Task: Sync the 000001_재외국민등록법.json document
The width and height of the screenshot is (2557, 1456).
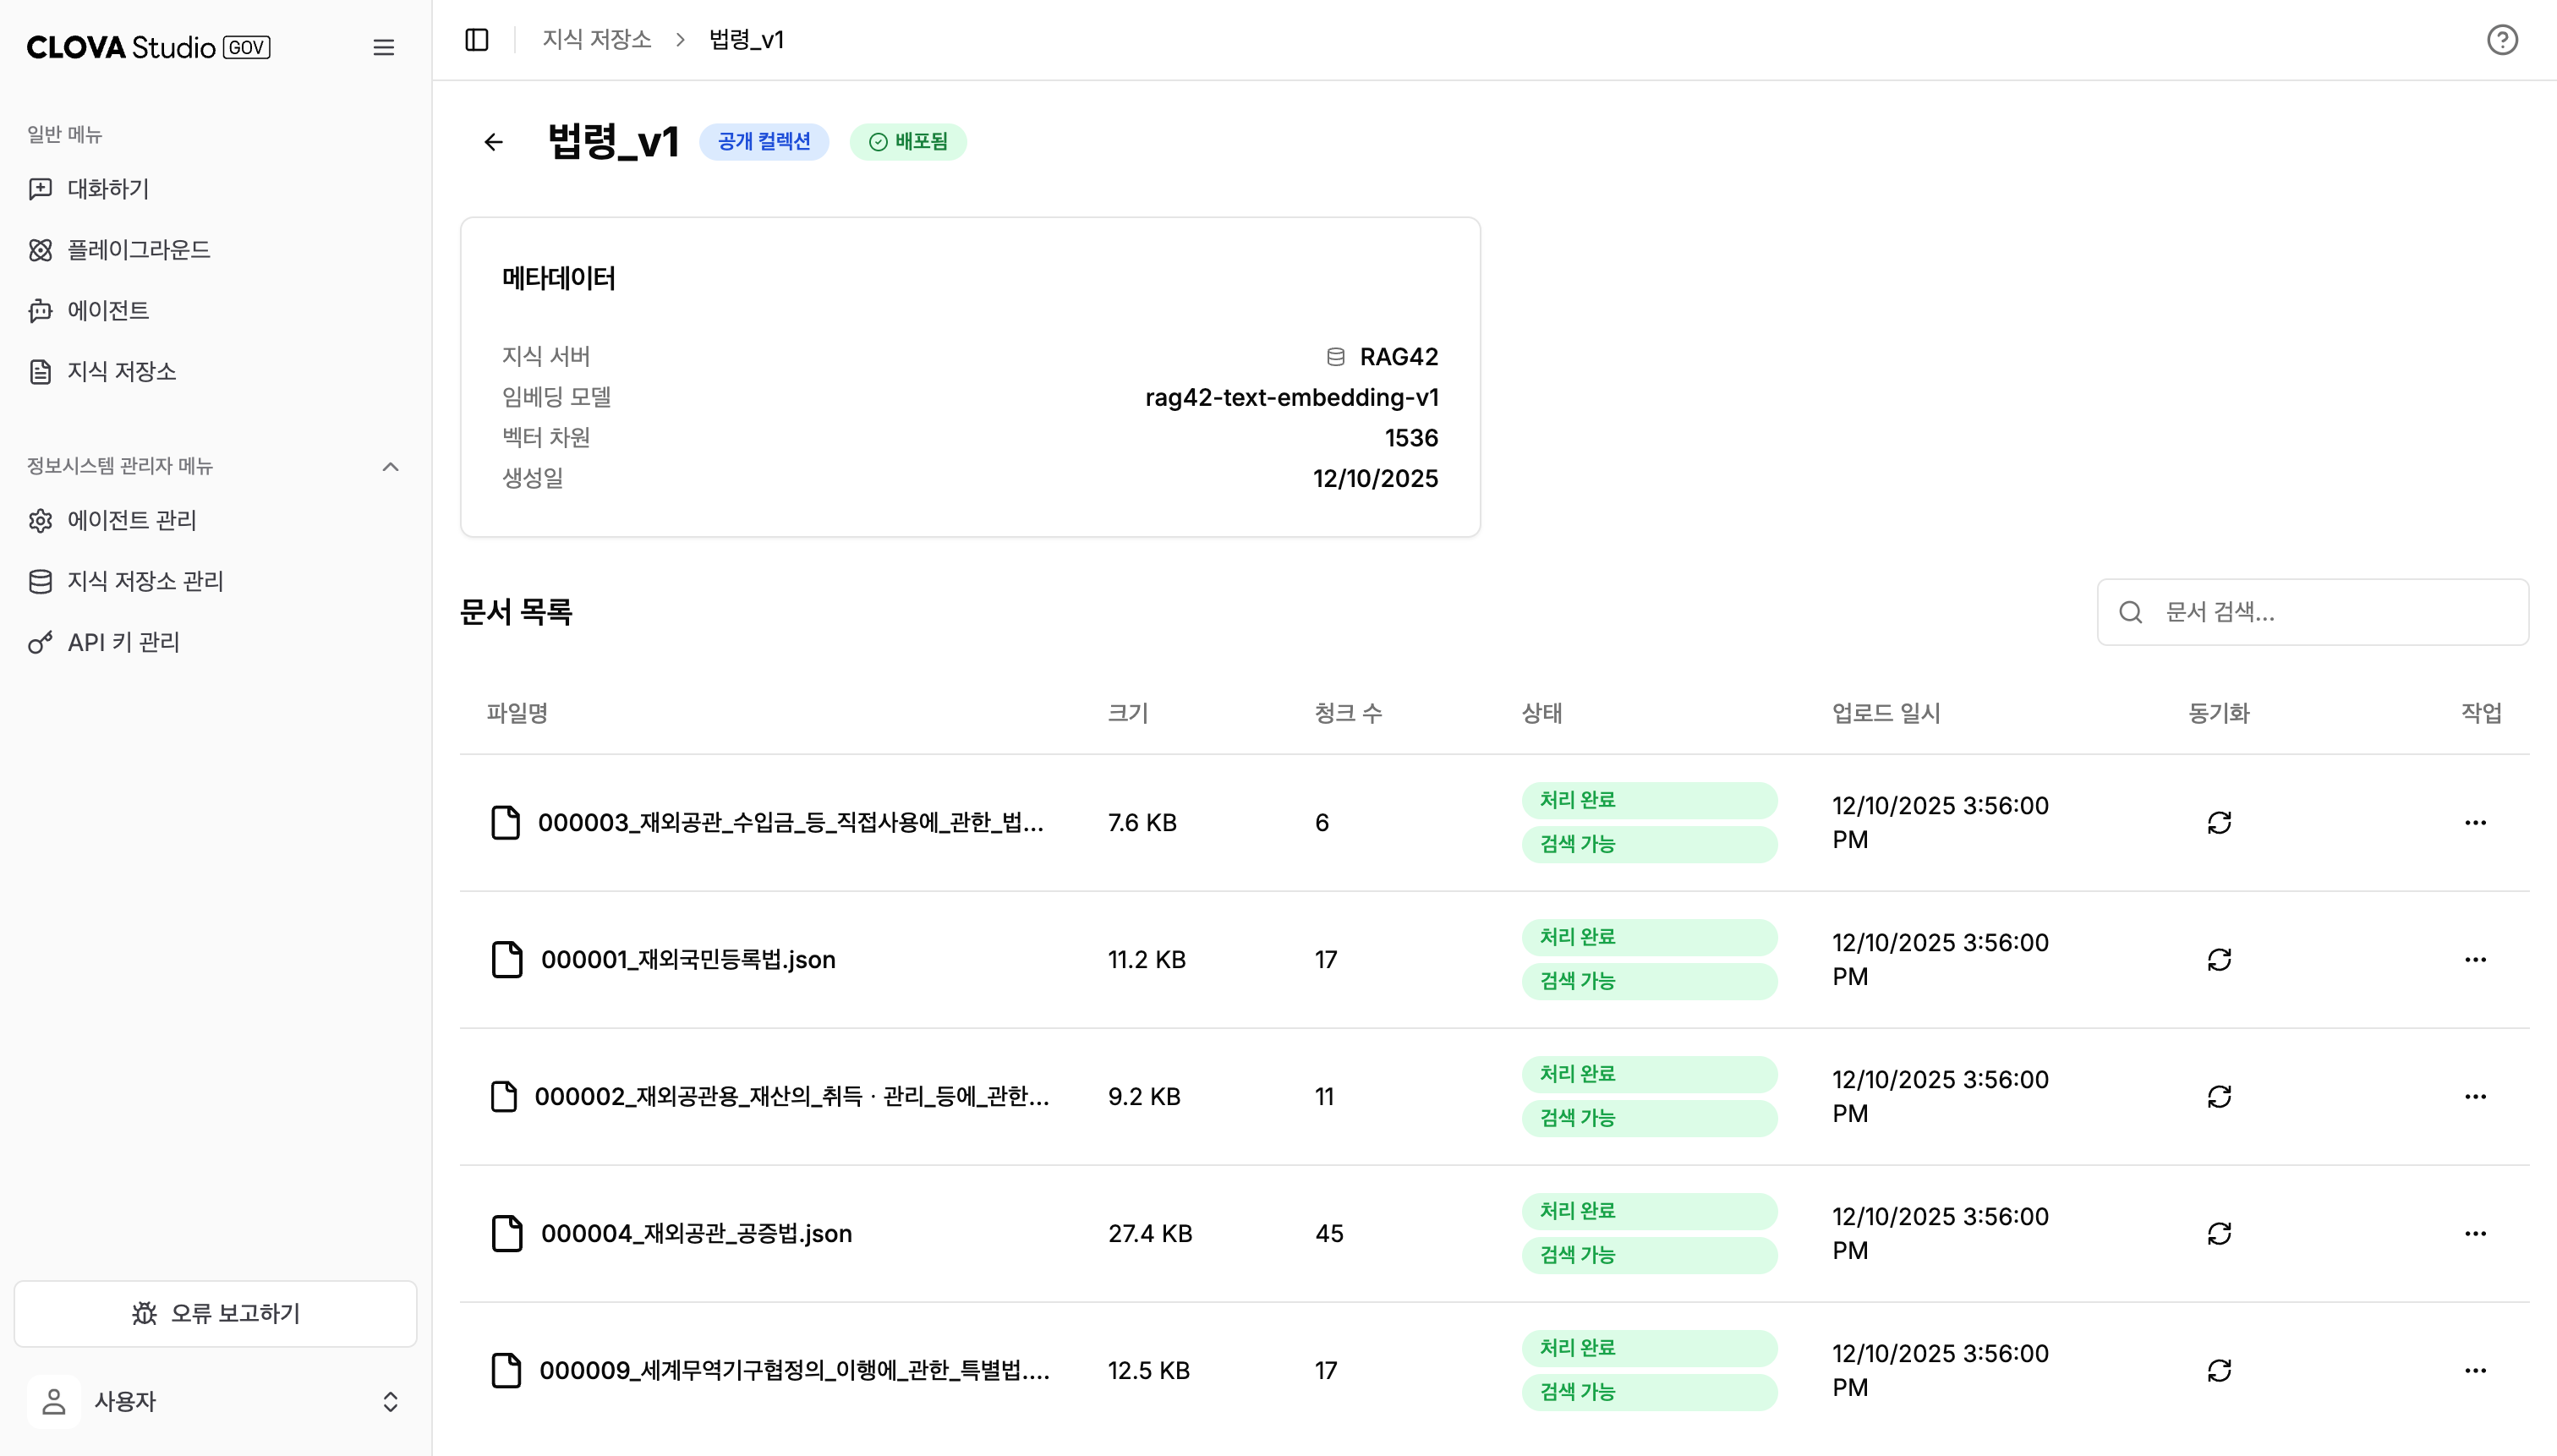Action: 2219,959
